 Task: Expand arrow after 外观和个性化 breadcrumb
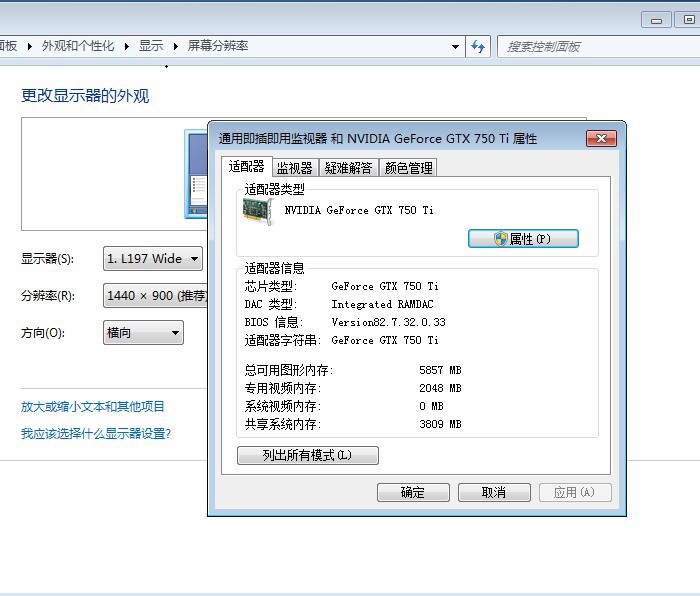click(127, 46)
